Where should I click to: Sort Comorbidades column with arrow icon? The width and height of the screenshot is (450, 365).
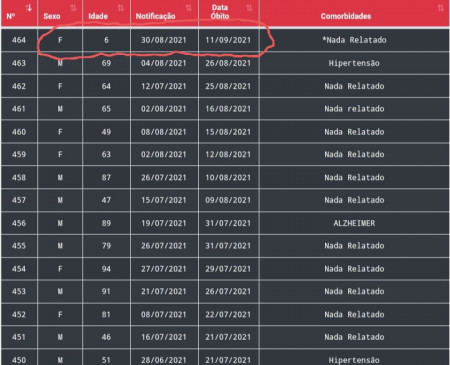(x=441, y=8)
